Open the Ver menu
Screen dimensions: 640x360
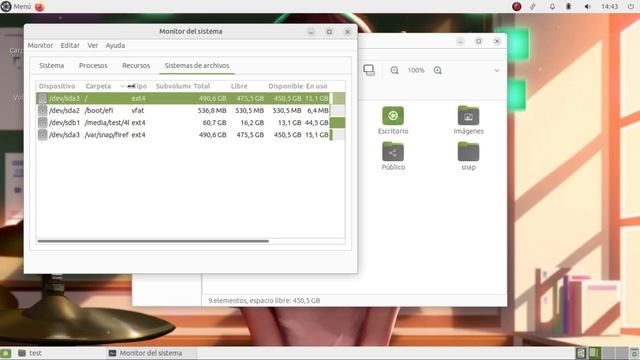93,45
